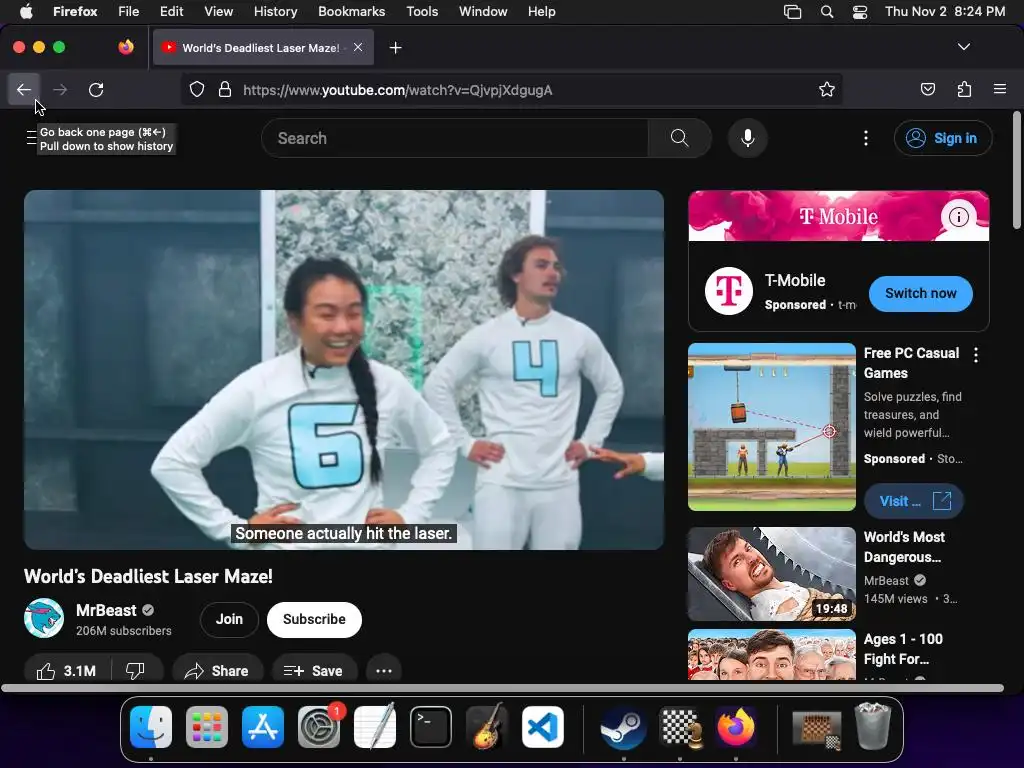Screen dimensions: 1024x768
Task: Click the horizontal scrollbar at the bottom
Action: [503, 688]
